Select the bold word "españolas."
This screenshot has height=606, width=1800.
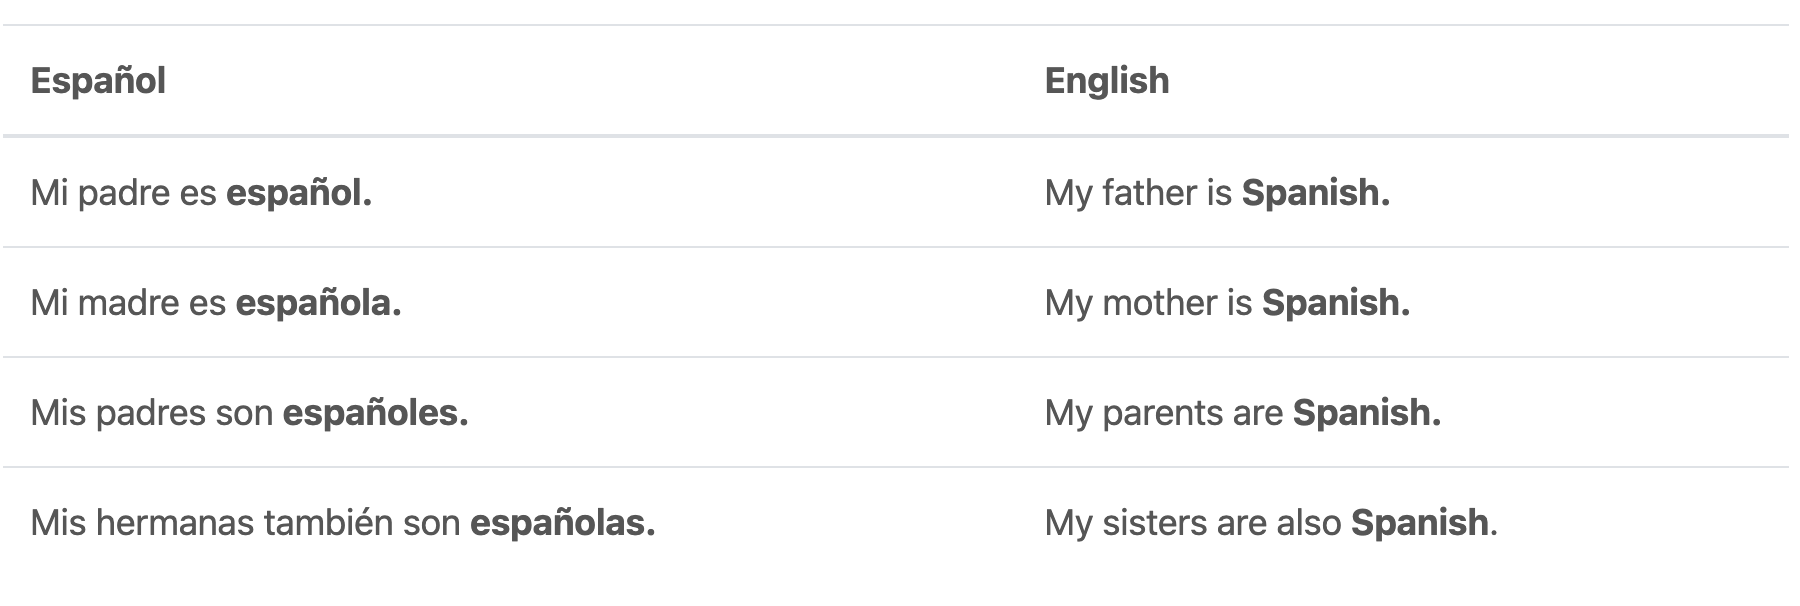[x=562, y=523]
